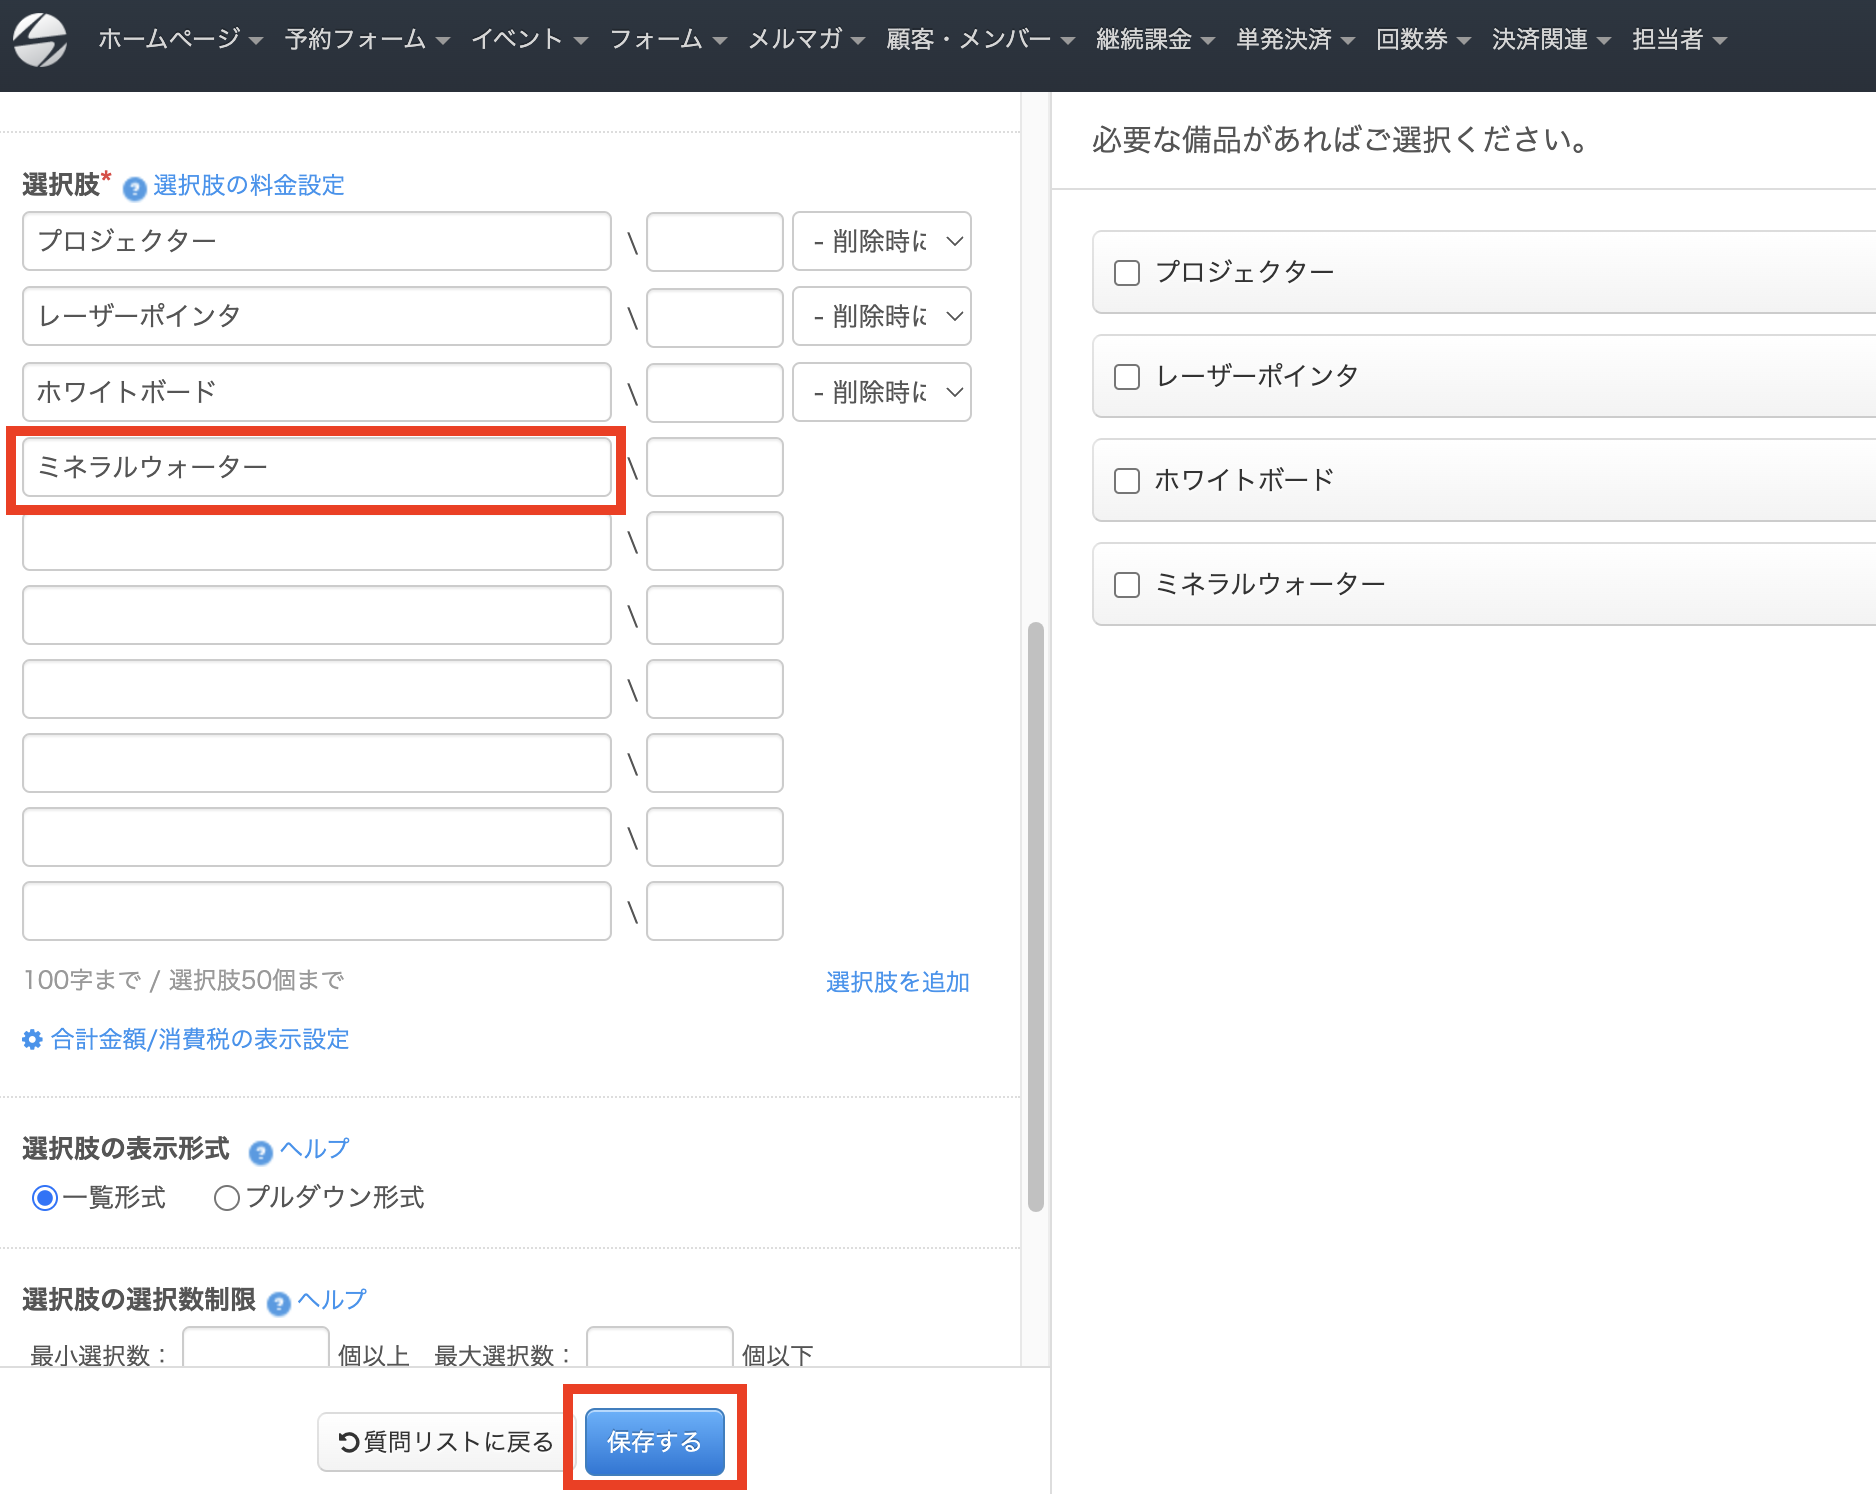This screenshot has height=1494, width=1876.
Task: Check the ホワイトボード checkbox in the preview
Action: 1127,481
